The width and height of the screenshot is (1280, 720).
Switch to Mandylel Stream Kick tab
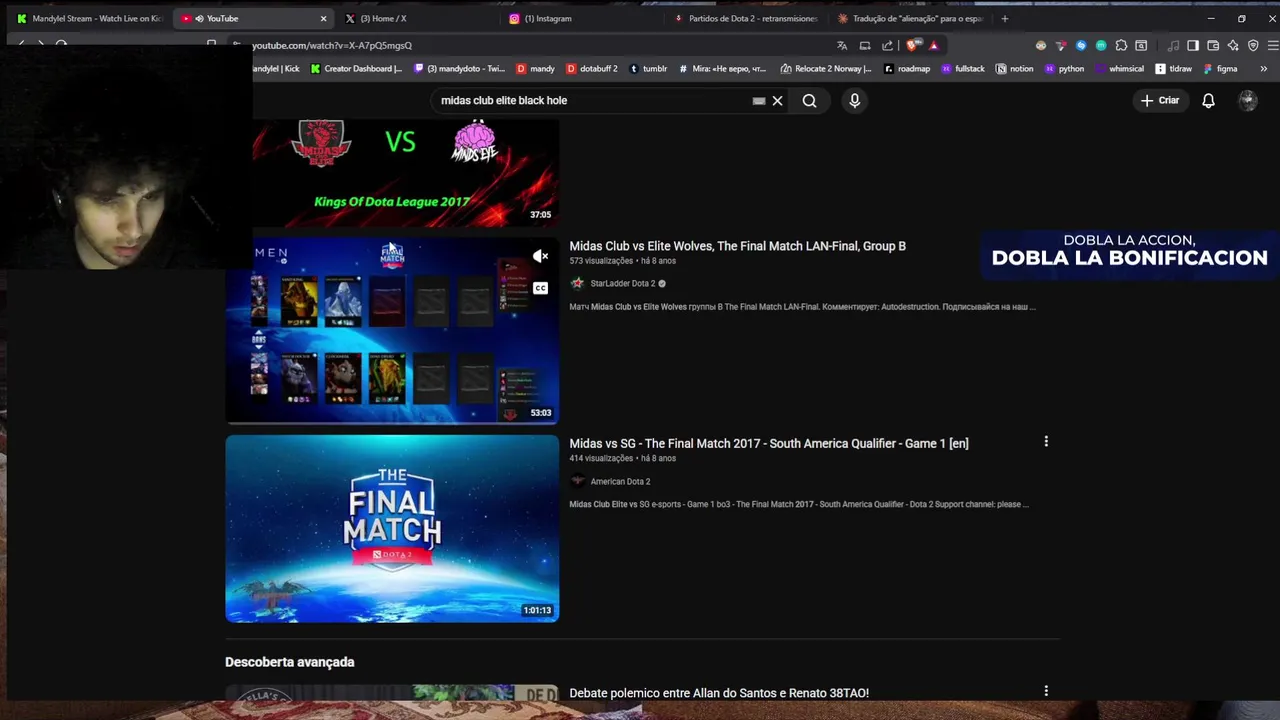[88, 18]
